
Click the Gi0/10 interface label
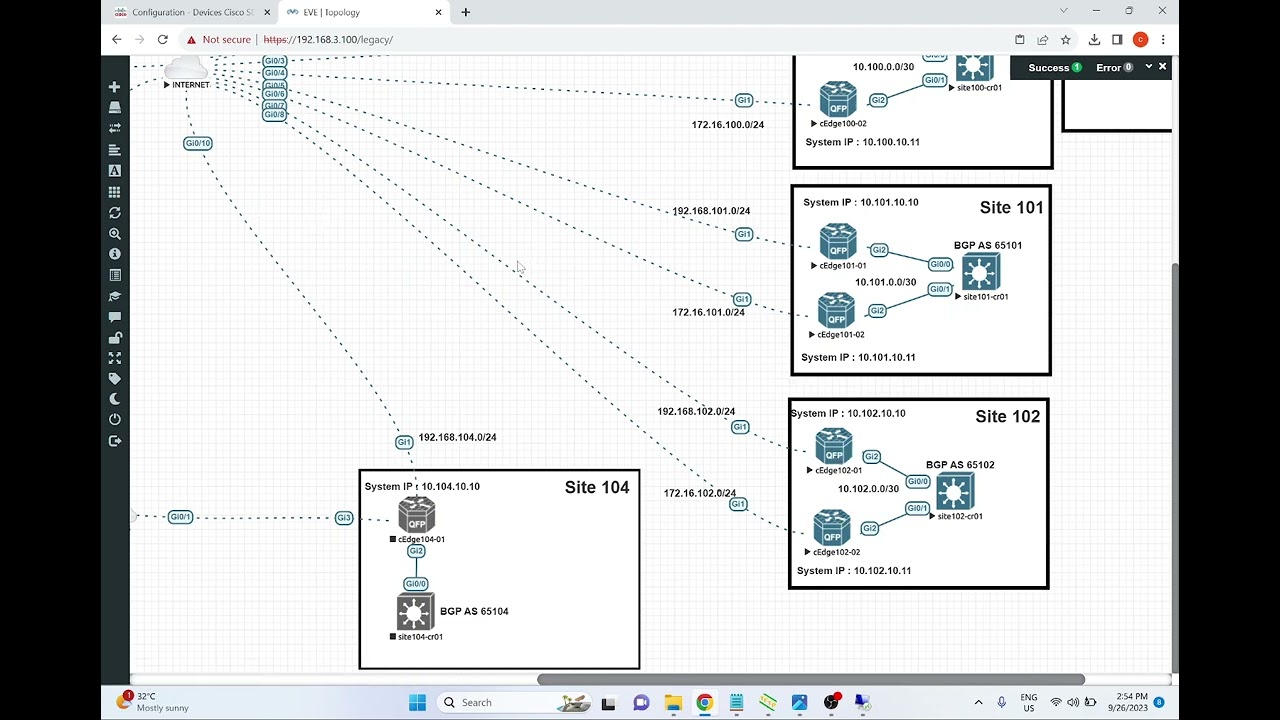click(198, 143)
